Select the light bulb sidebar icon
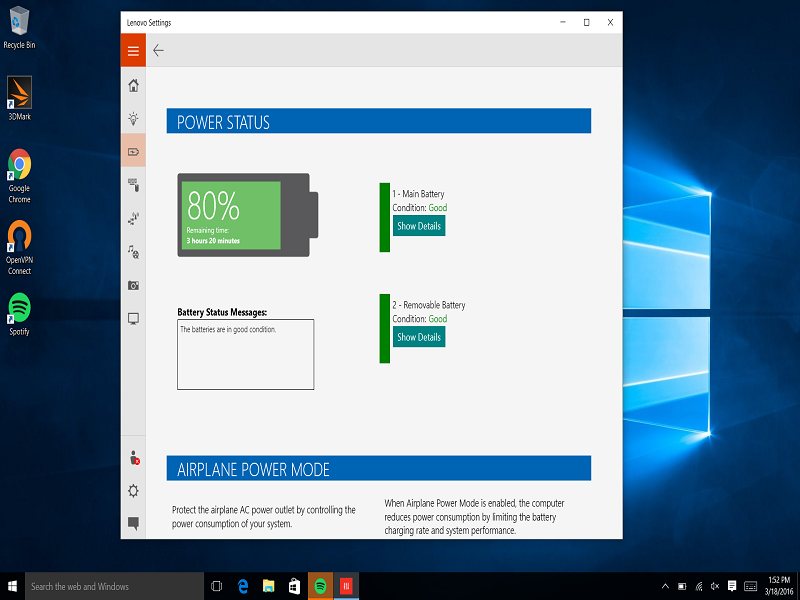The height and width of the screenshot is (600, 800). [x=133, y=118]
